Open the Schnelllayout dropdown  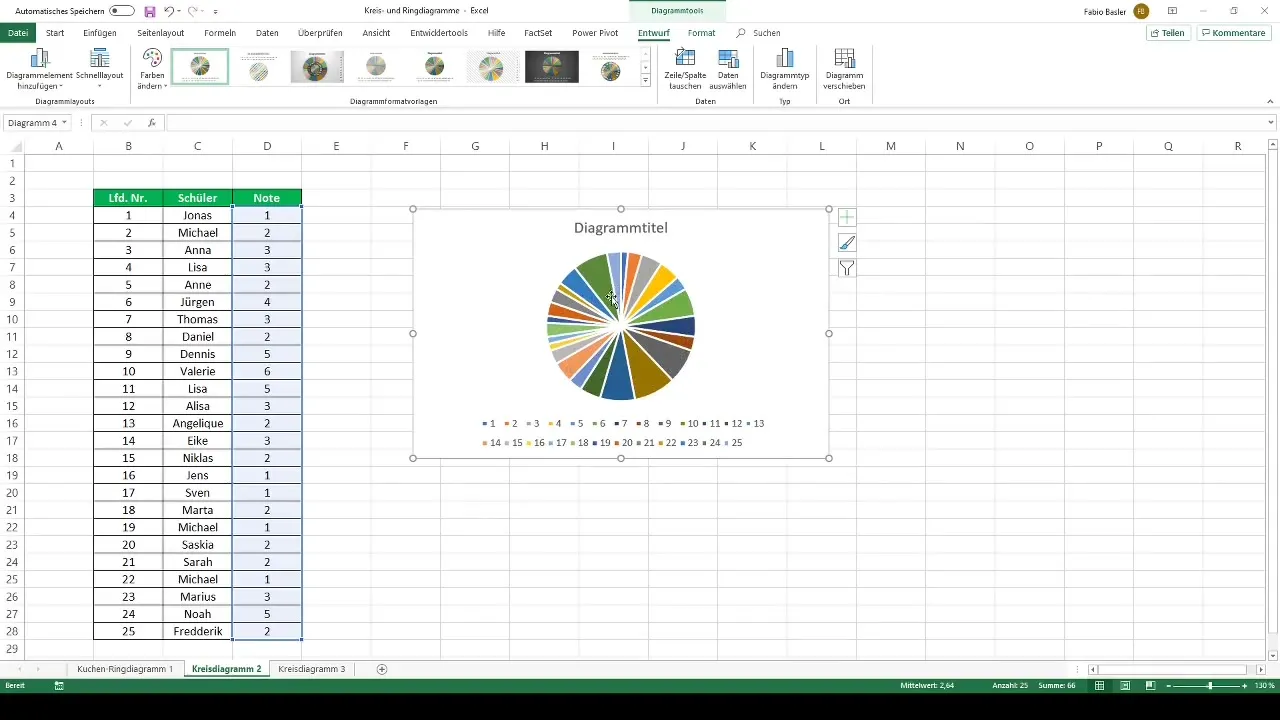tap(99, 68)
